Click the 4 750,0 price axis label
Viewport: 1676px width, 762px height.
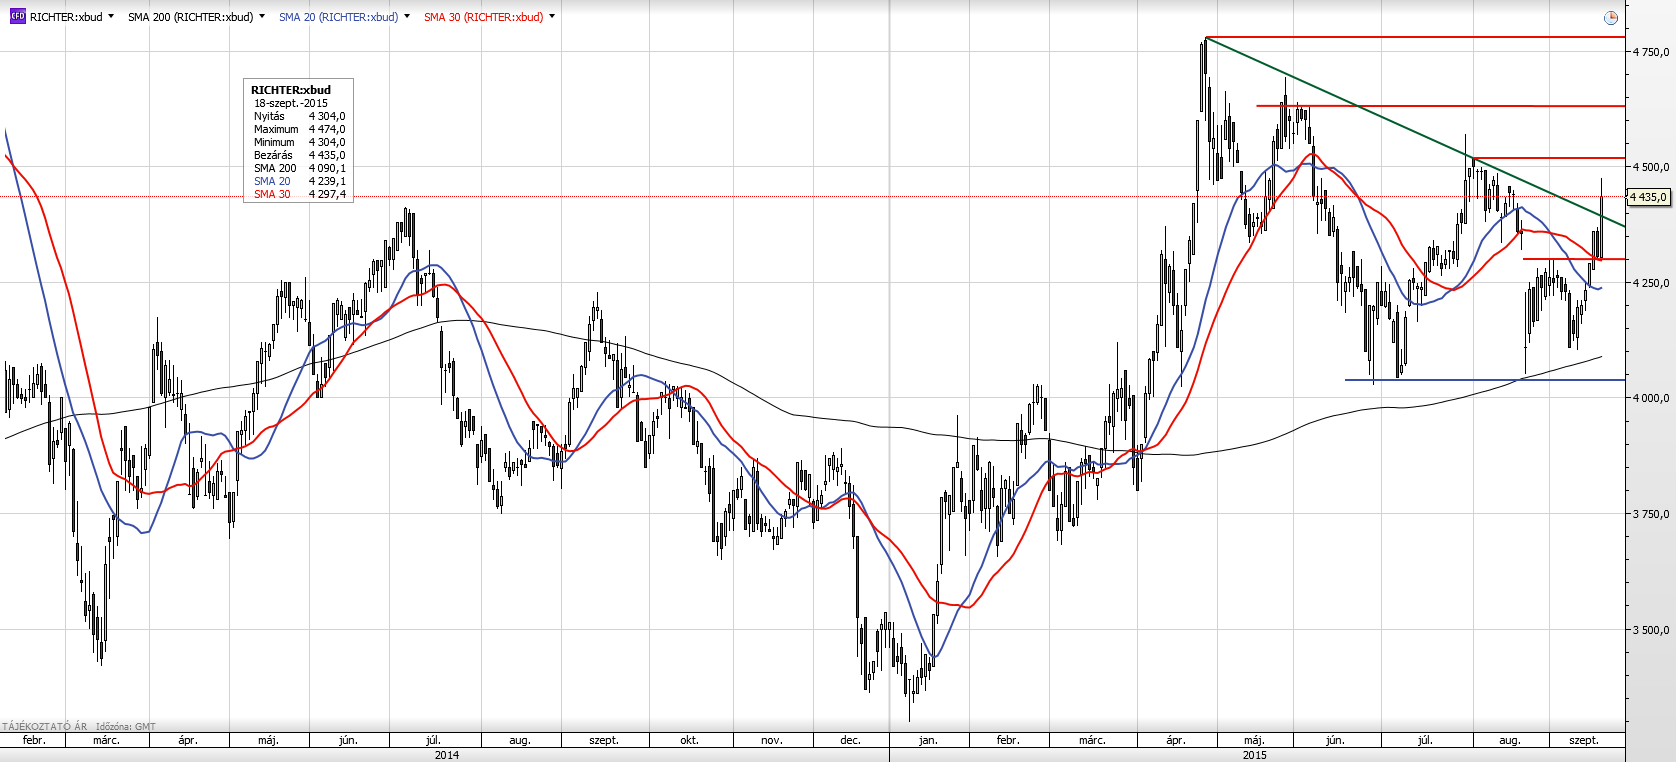(x=1651, y=52)
